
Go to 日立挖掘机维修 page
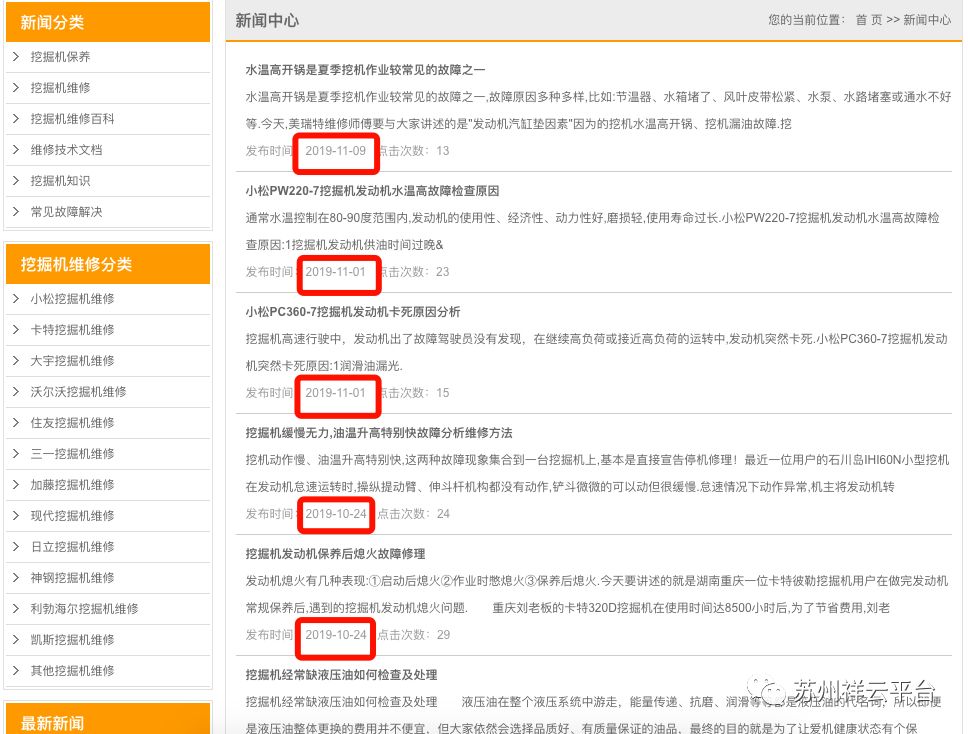[72, 546]
